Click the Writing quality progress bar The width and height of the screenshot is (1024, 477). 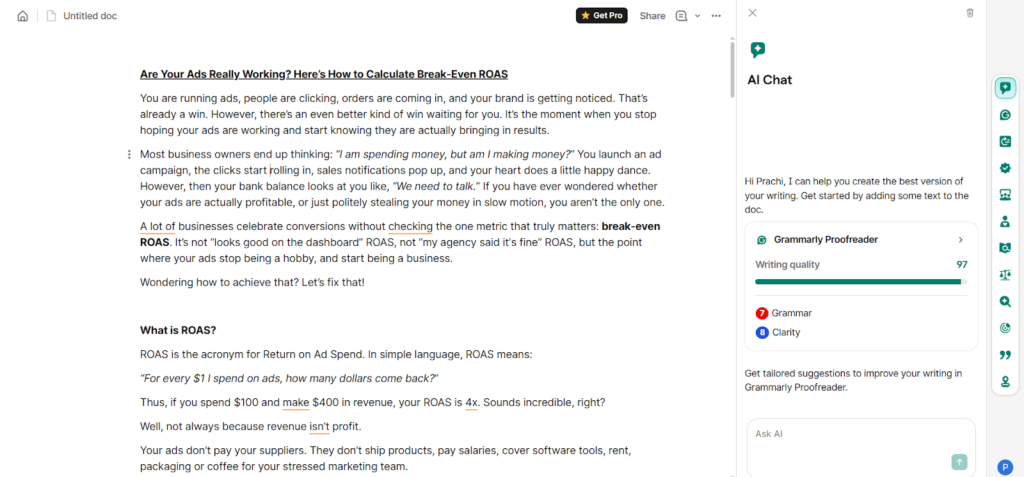pos(860,282)
